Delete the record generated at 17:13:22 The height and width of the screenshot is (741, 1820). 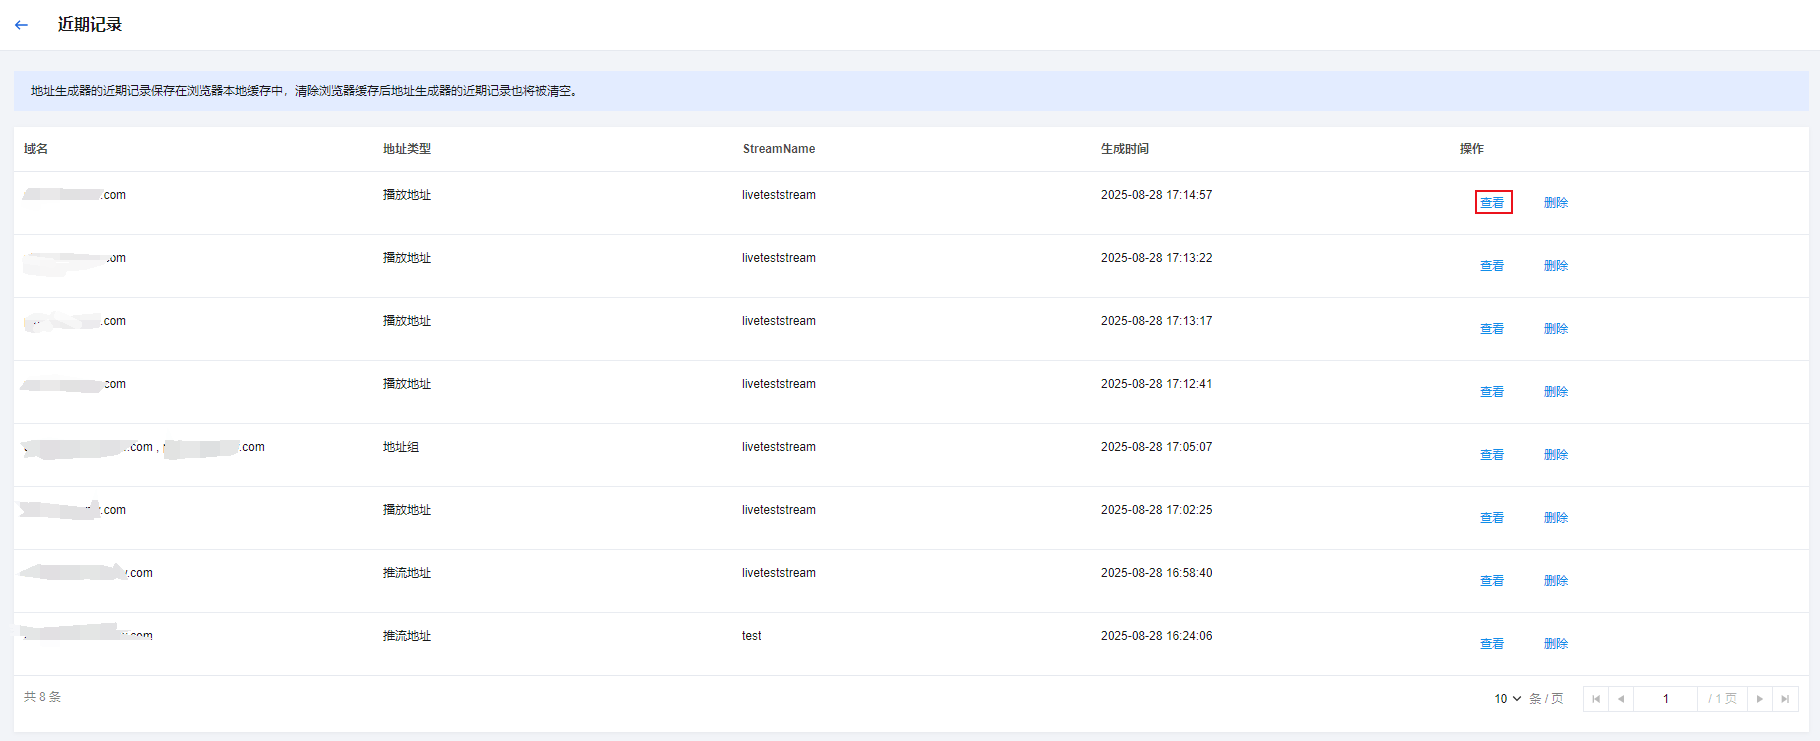click(1556, 266)
